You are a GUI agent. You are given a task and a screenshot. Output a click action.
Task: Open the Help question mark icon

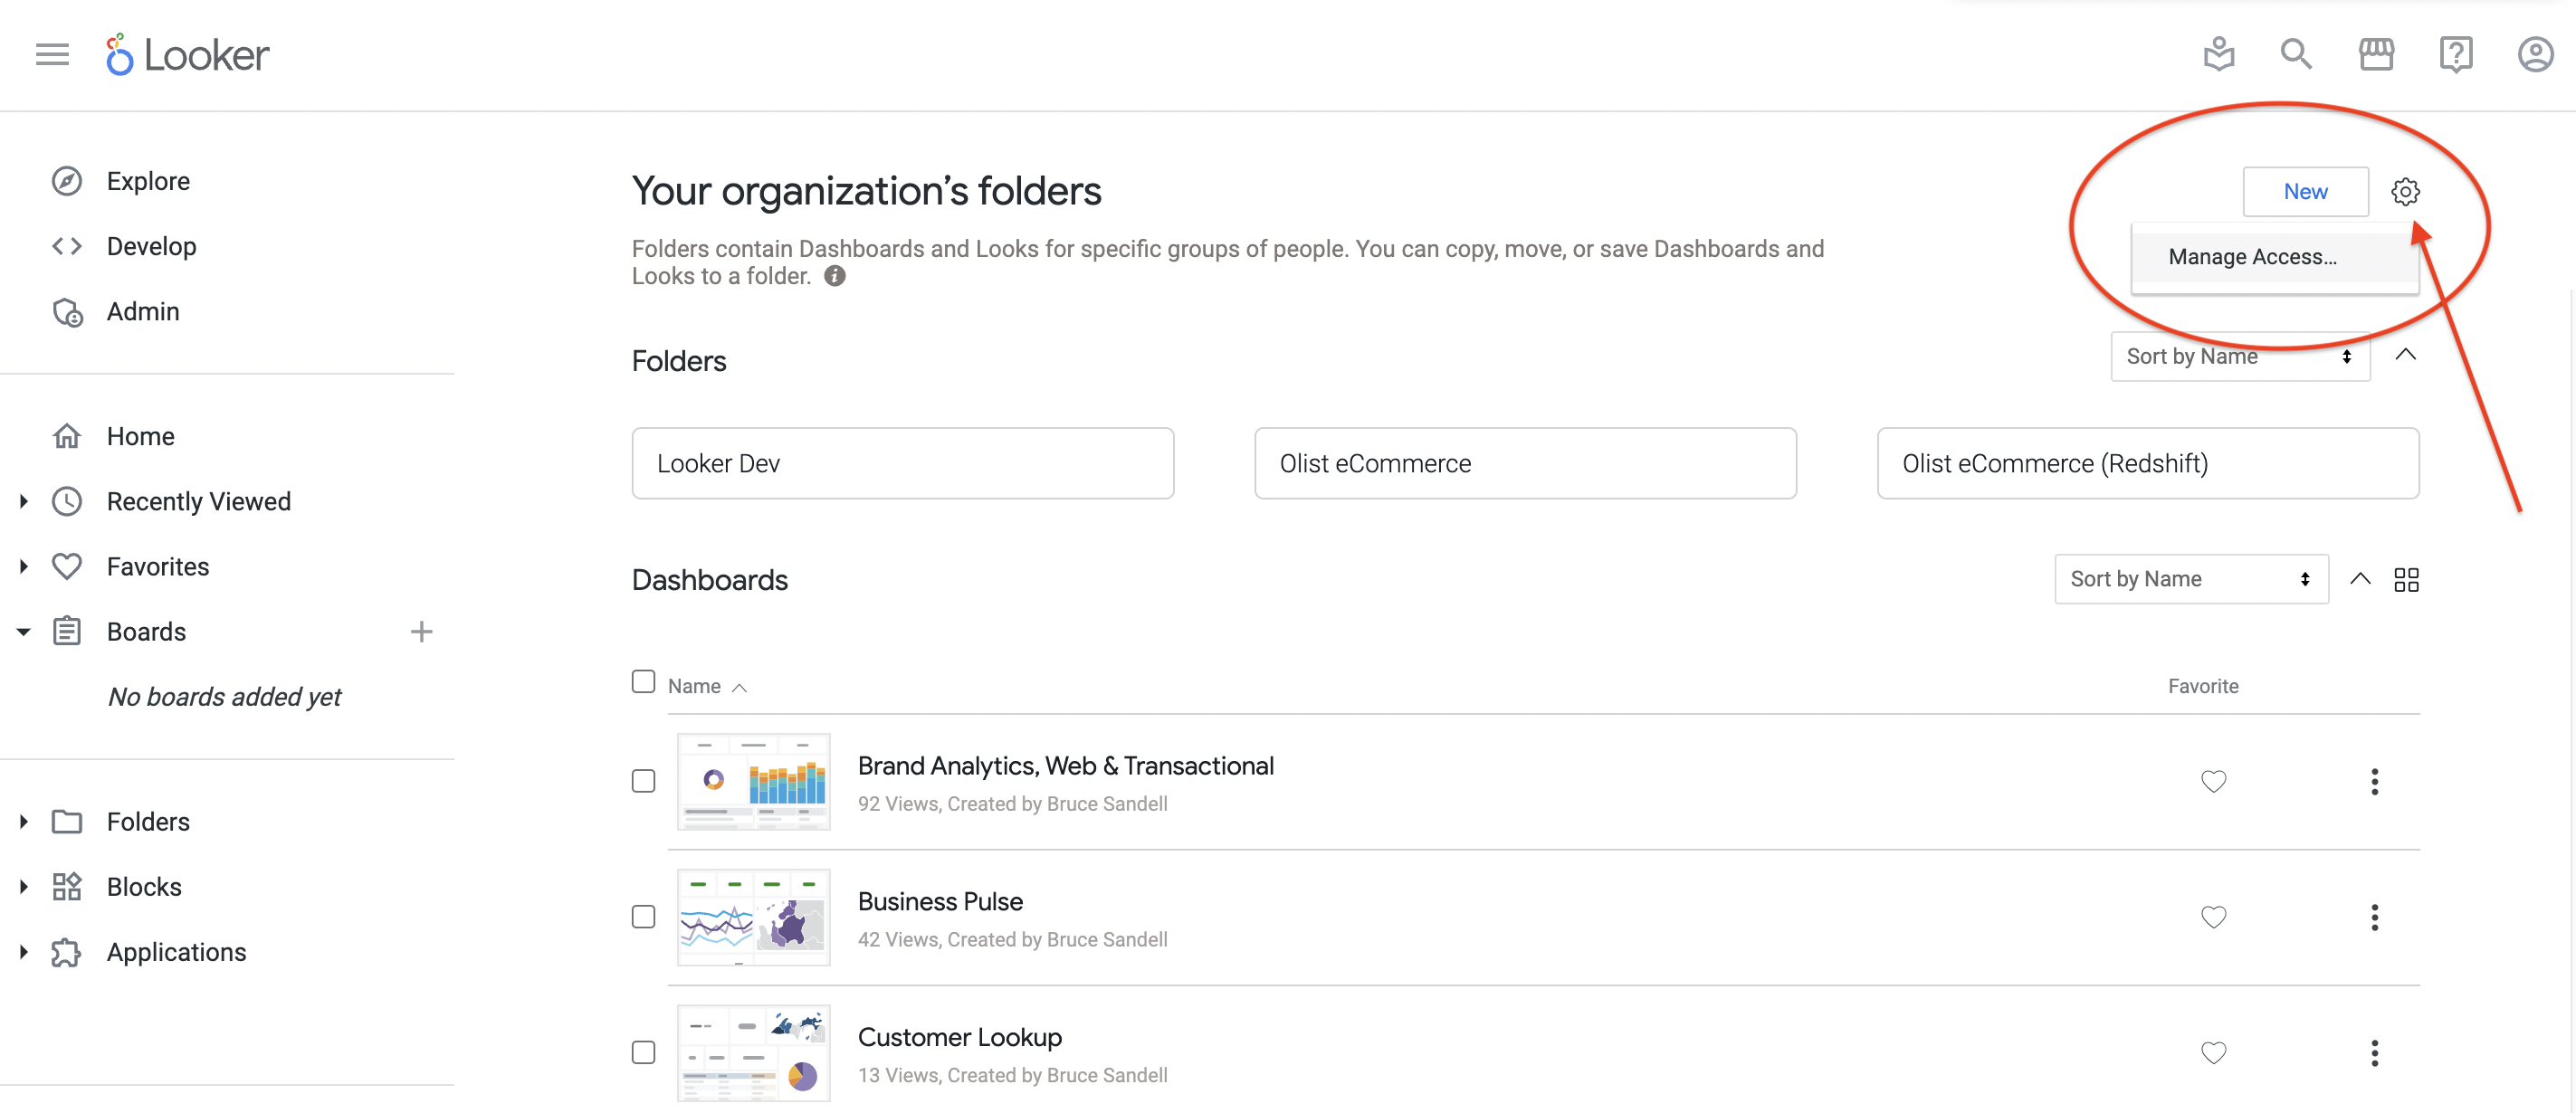pyautogui.click(x=2456, y=54)
